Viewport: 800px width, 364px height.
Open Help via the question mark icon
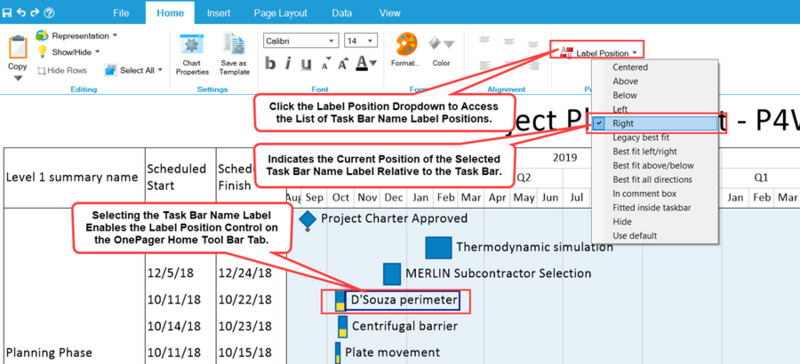[49, 13]
